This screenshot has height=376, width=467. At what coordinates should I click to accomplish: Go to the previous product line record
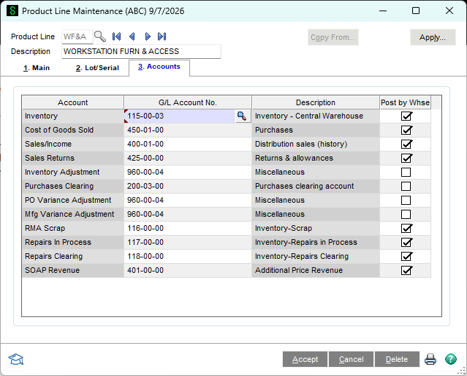(132, 36)
